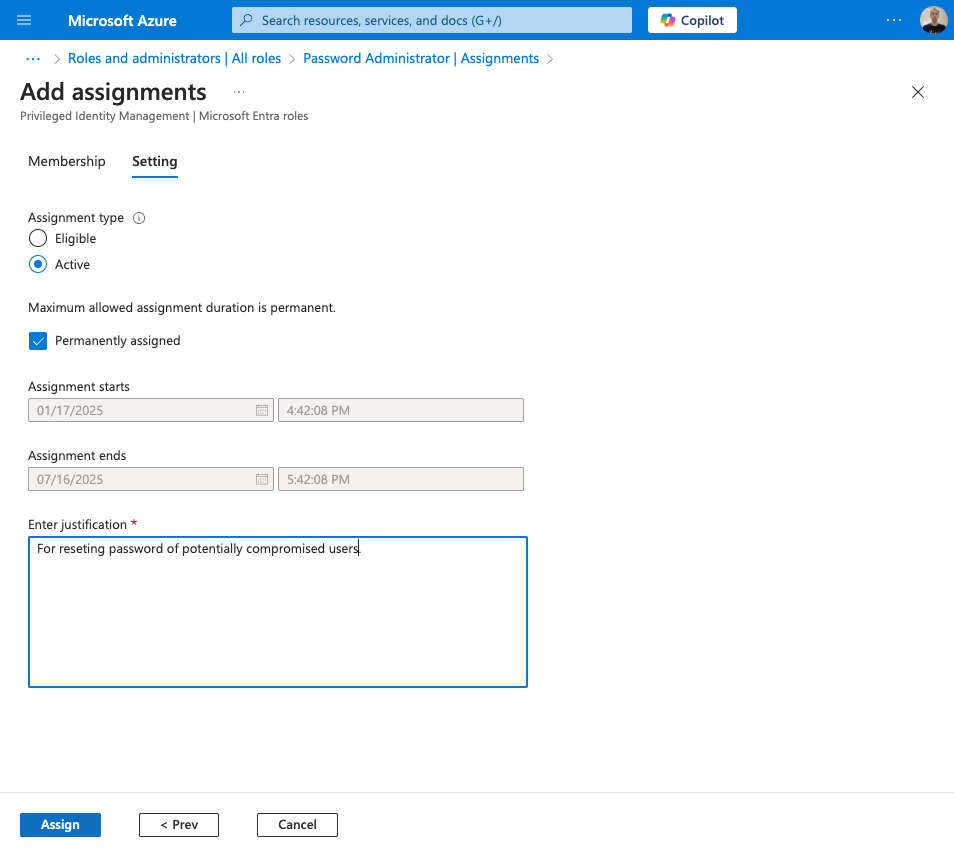Expand the collapsed breadcrumb ellipsis
The height and width of the screenshot is (857, 954).
(33, 59)
